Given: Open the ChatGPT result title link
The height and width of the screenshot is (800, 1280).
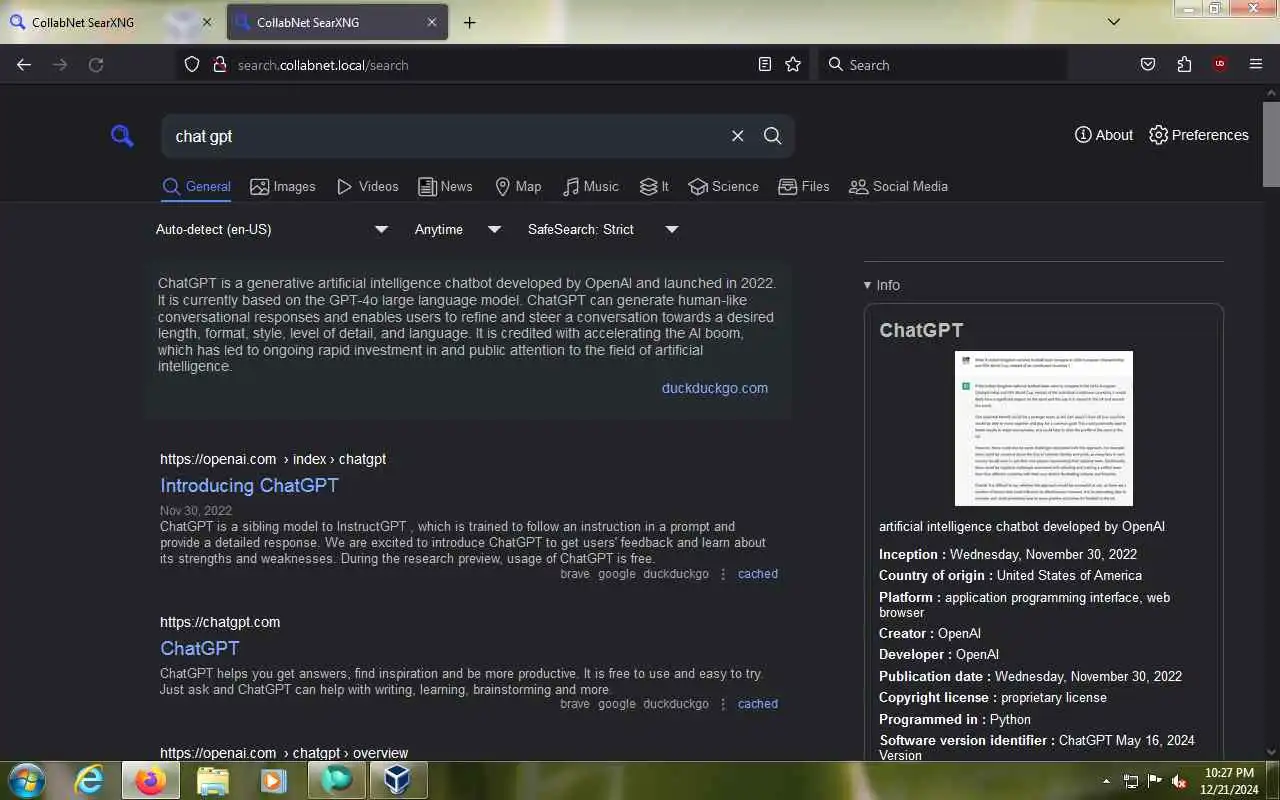Looking at the screenshot, I should (x=199, y=648).
